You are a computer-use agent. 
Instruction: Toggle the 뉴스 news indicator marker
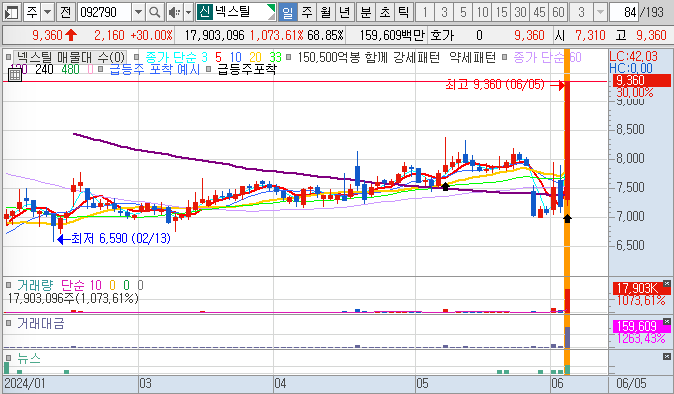click(8, 357)
